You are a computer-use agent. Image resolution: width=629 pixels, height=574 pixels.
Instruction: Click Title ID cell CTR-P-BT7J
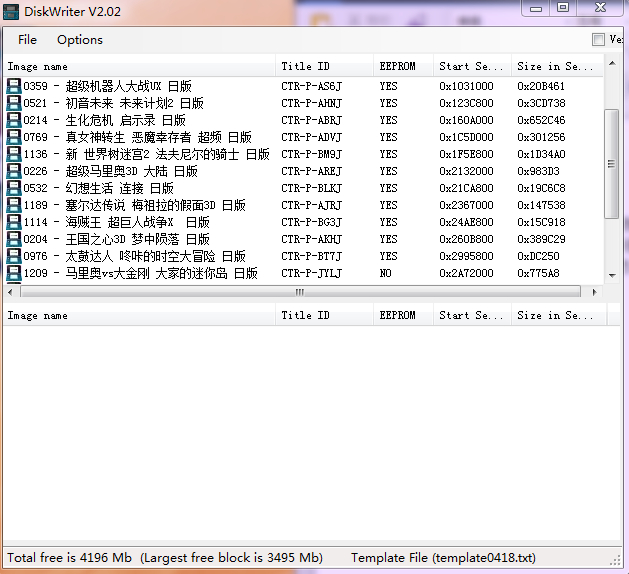311,256
